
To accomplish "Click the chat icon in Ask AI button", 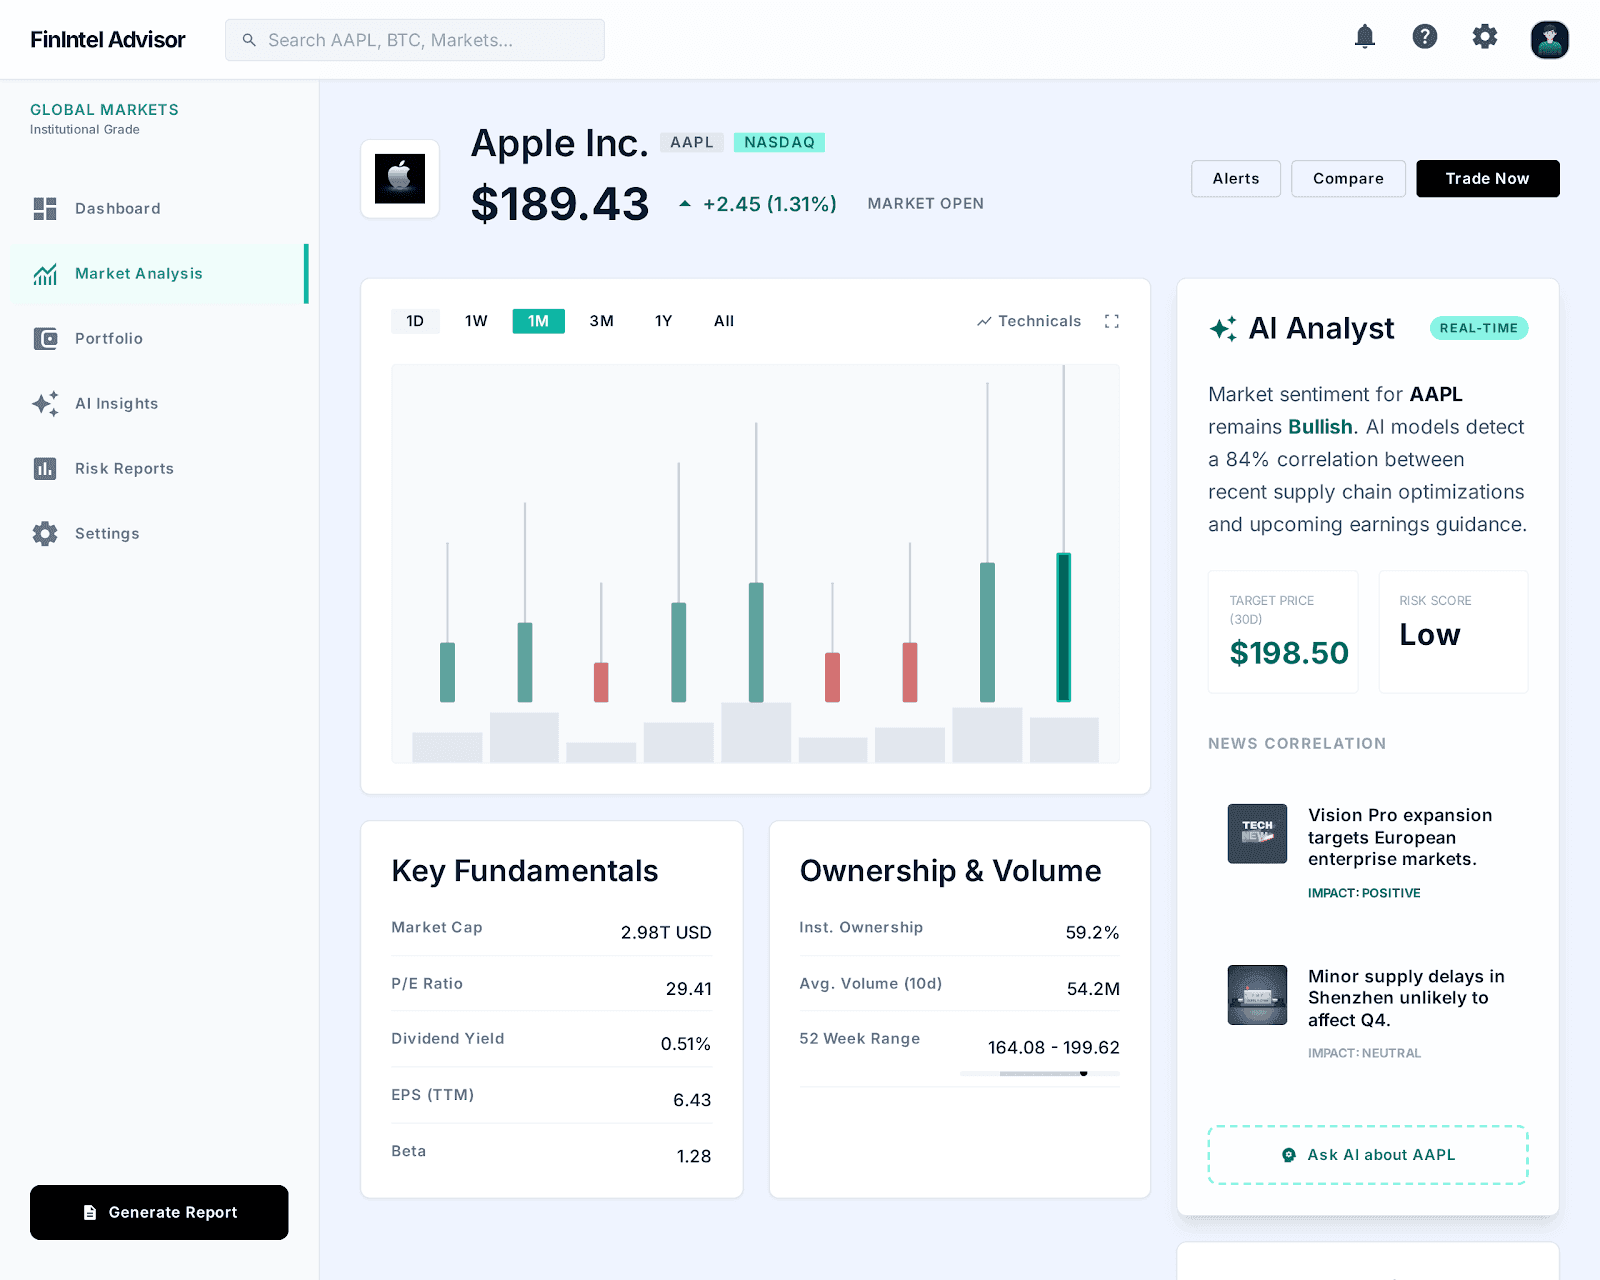I will (x=1289, y=1155).
